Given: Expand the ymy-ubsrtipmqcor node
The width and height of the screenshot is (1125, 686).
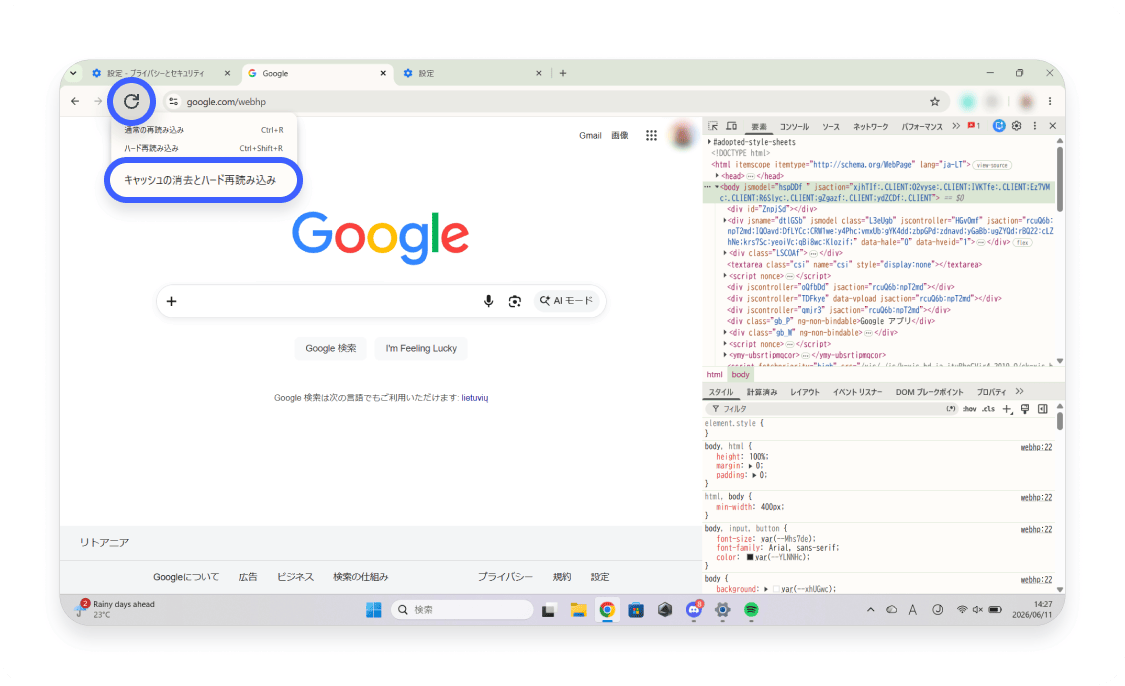Looking at the screenshot, I should click(x=725, y=355).
